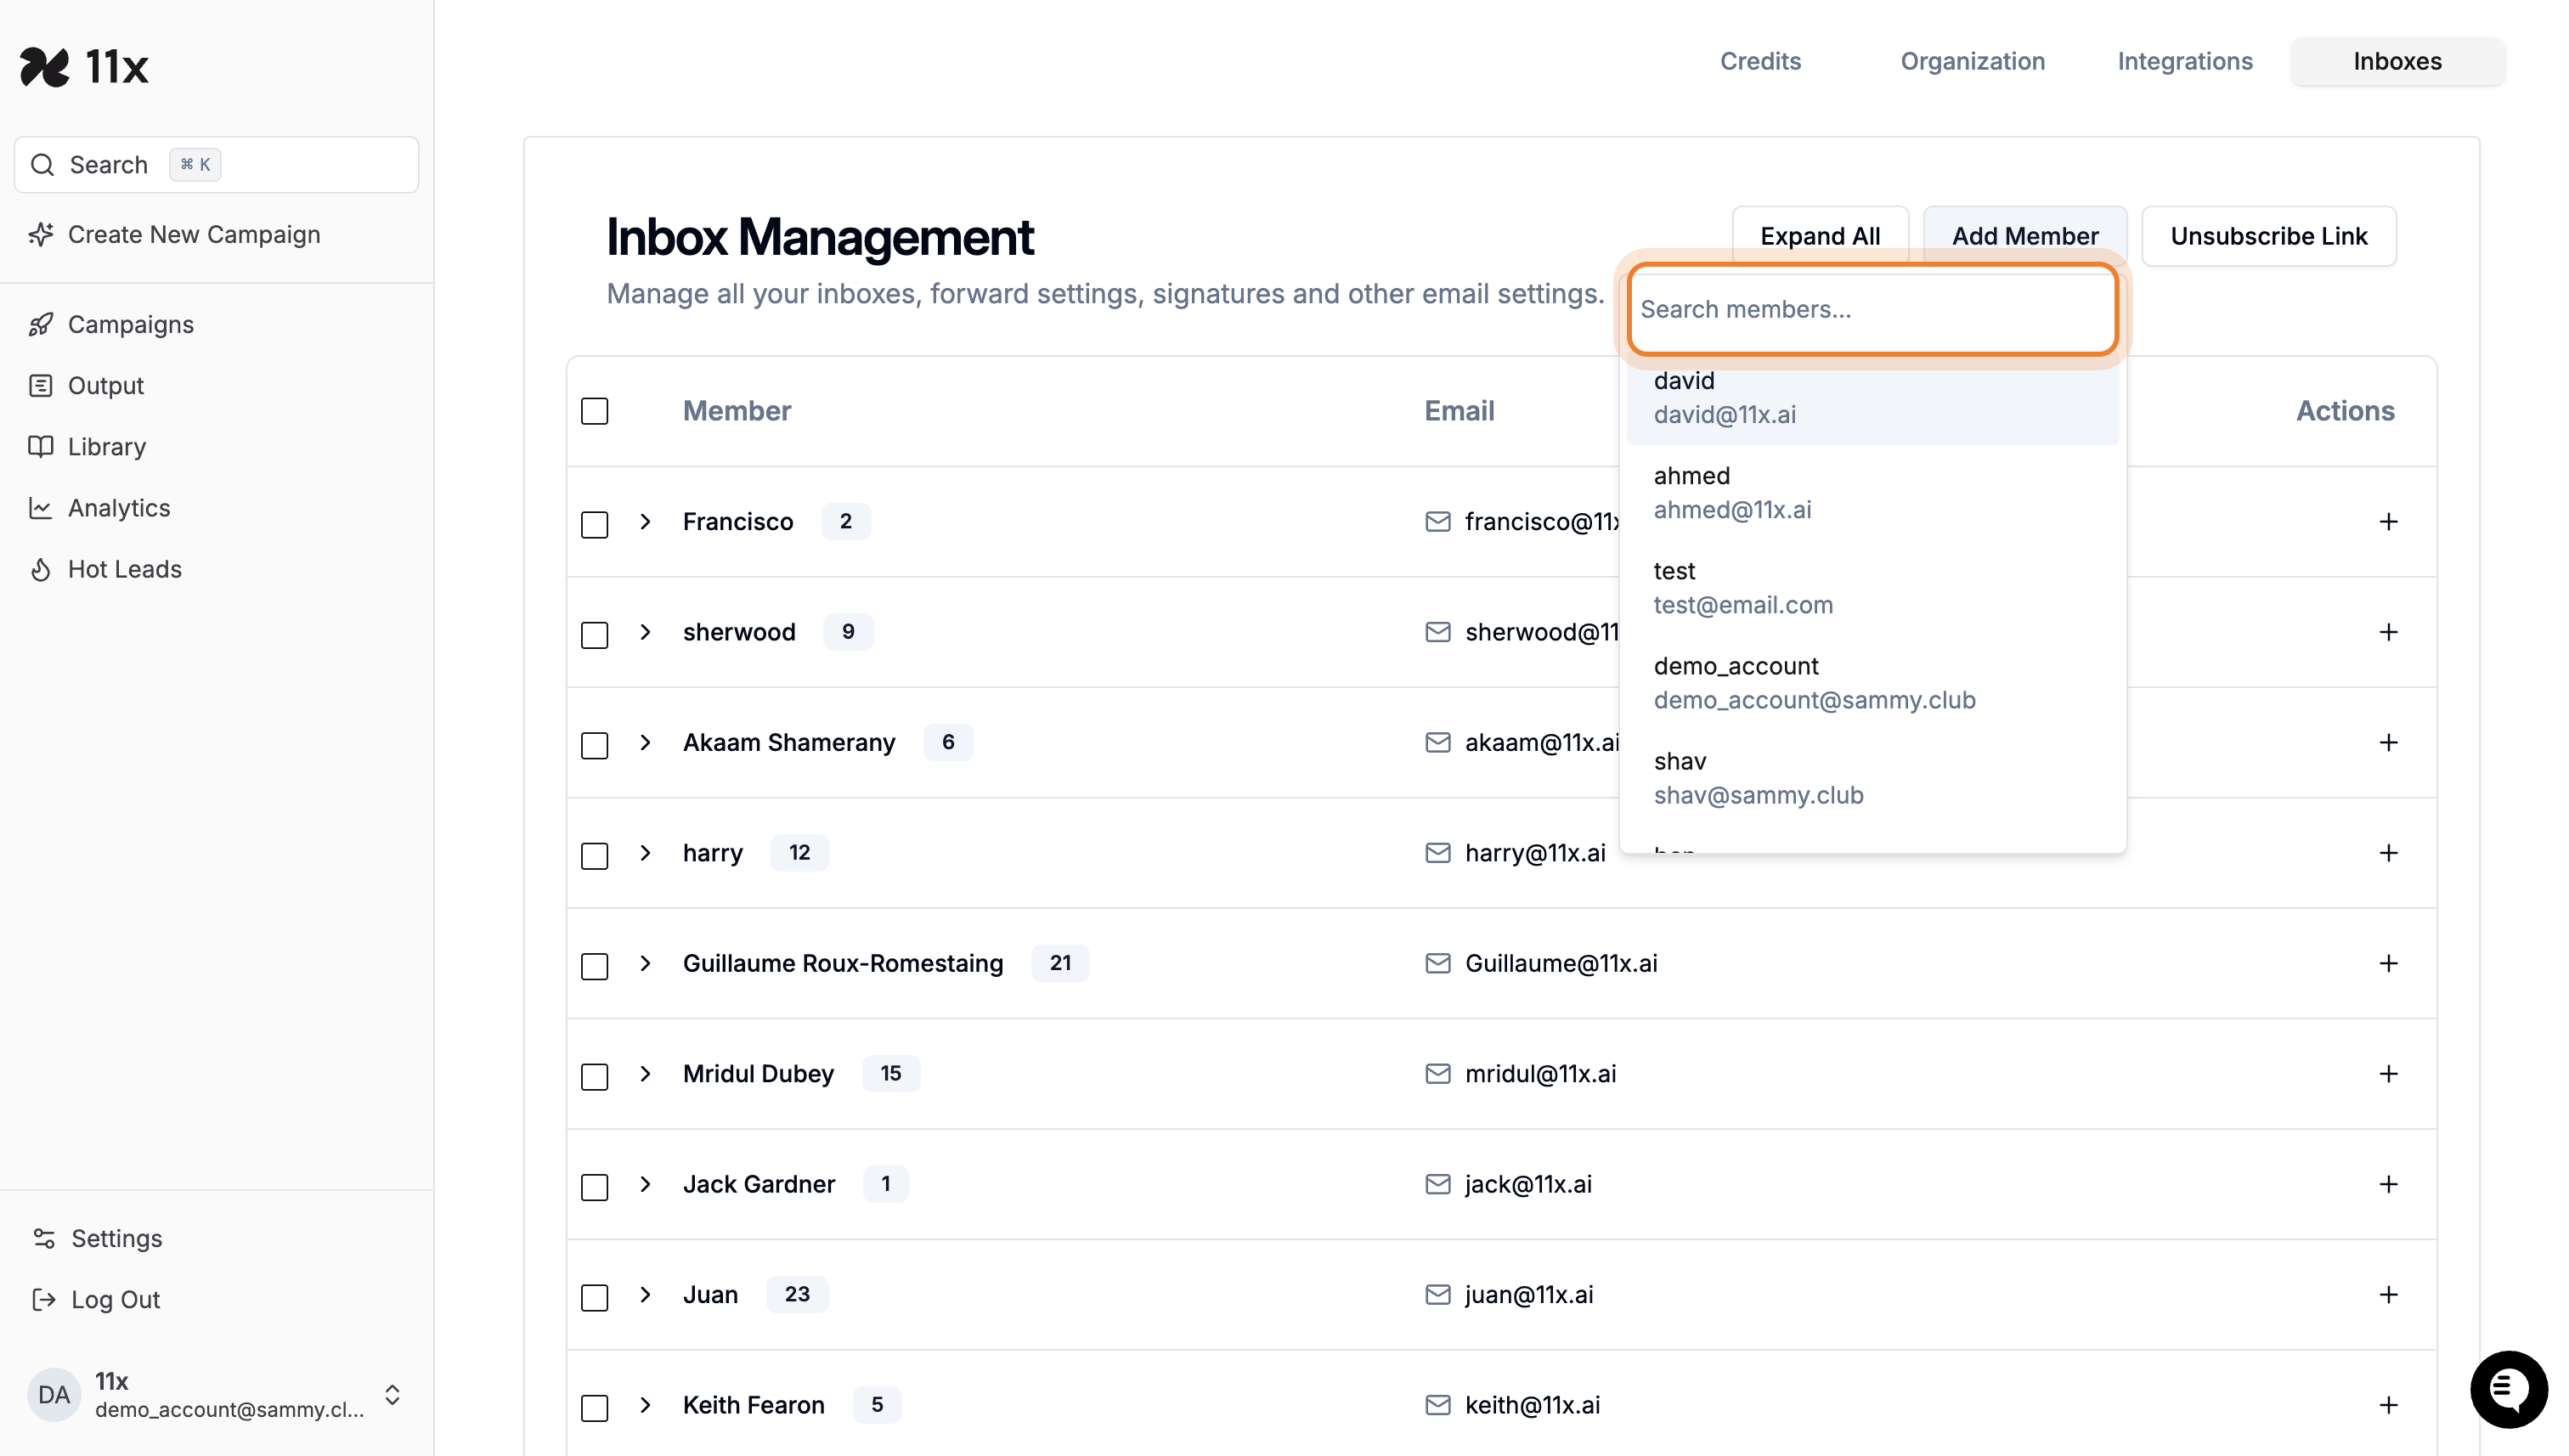Screen dimensions: 2569x1456
Task: Expand the Juan row chevron
Action: pyautogui.click(x=645, y=1295)
